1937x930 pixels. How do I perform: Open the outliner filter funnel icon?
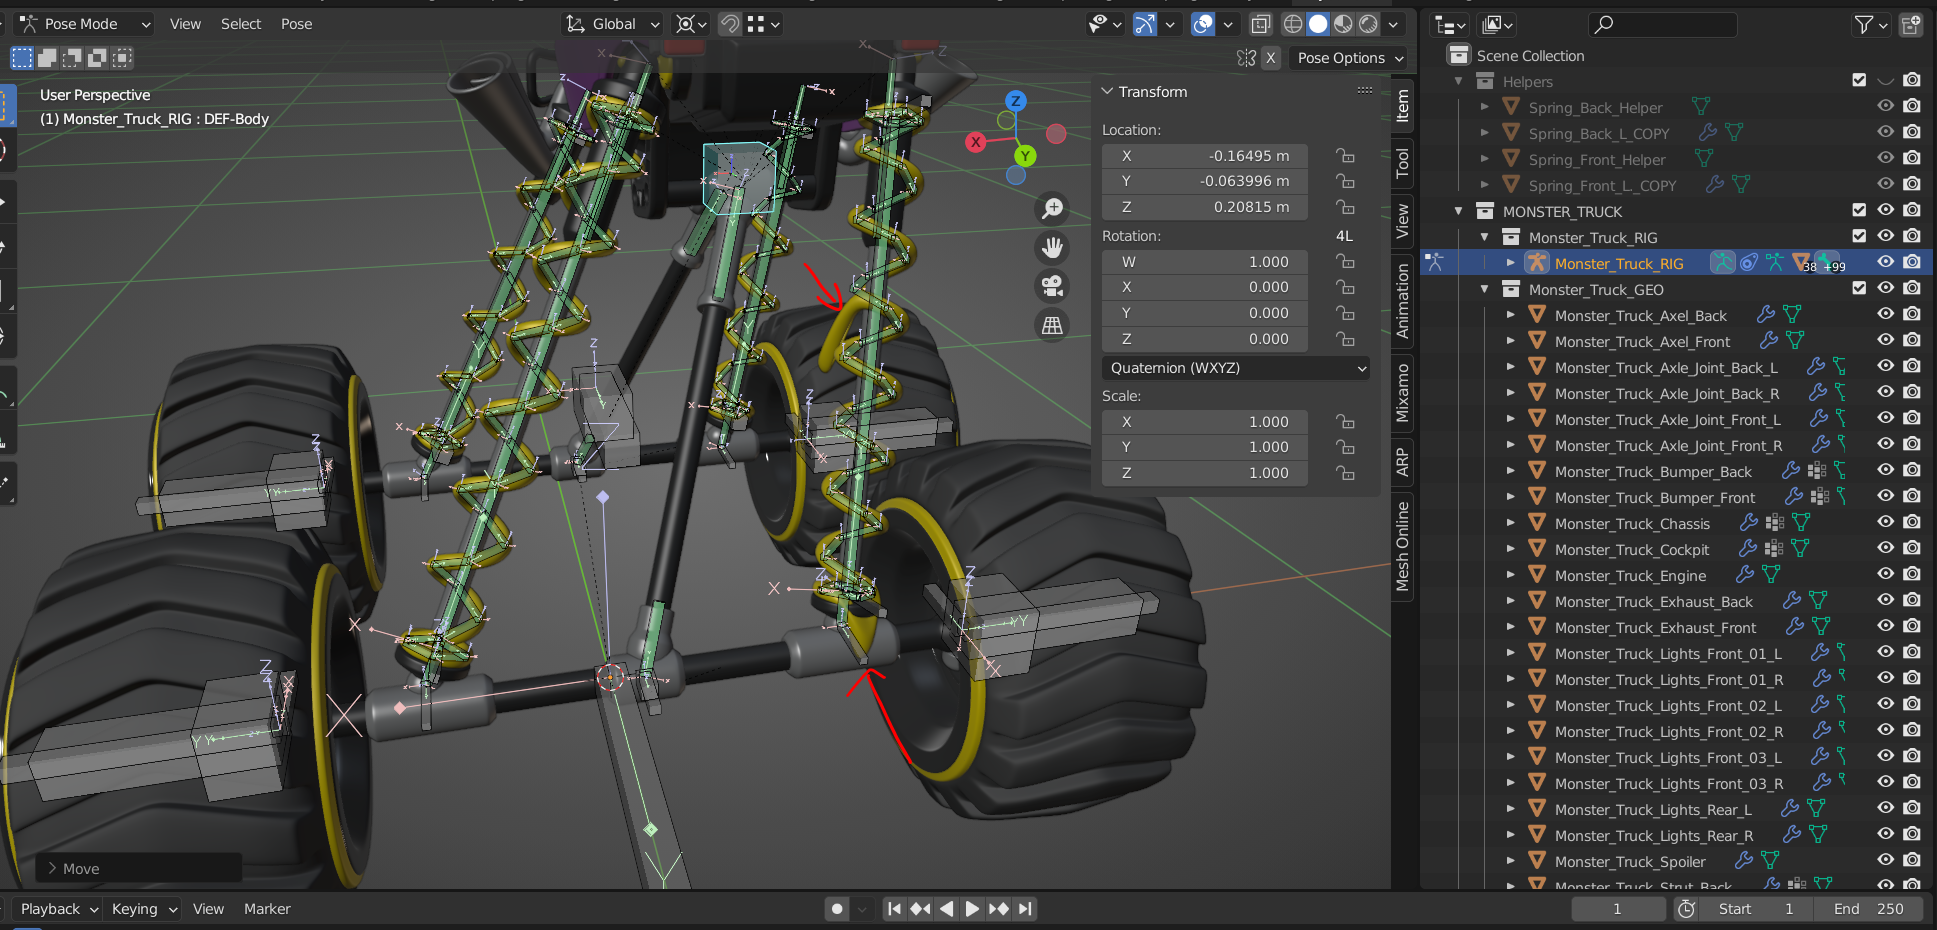pos(1864,24)
